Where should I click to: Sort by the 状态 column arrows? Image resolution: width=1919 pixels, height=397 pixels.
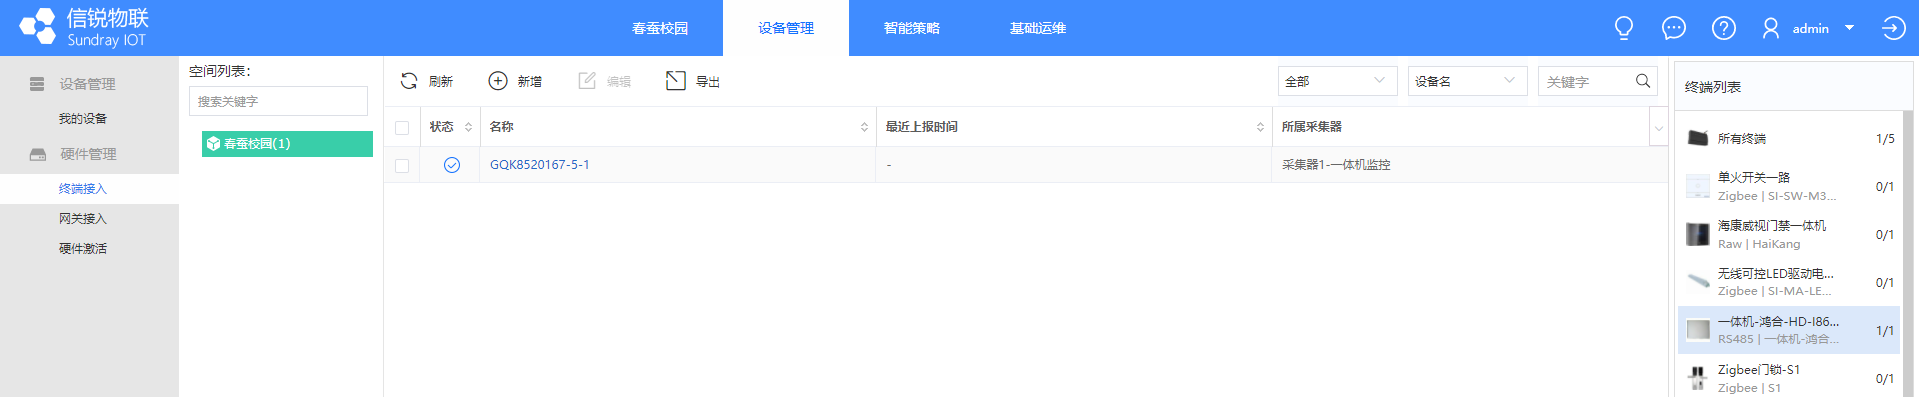(468, 127)
